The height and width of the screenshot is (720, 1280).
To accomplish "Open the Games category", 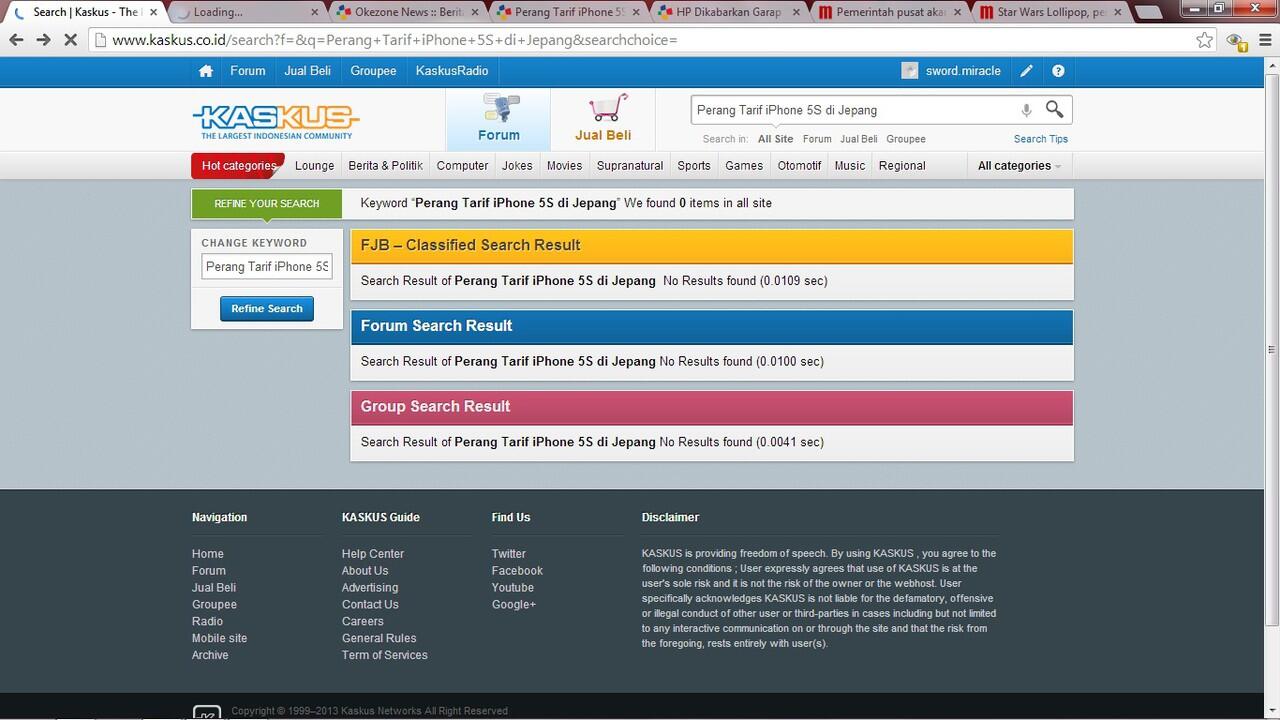I will 744,166.
